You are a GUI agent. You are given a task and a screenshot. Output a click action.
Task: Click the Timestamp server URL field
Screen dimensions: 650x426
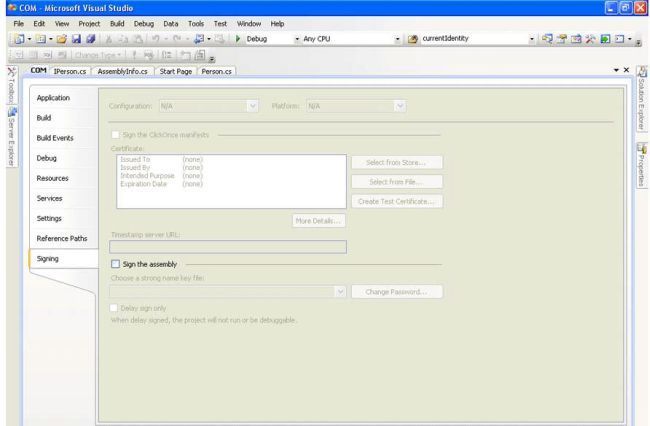tap(228, 247)
